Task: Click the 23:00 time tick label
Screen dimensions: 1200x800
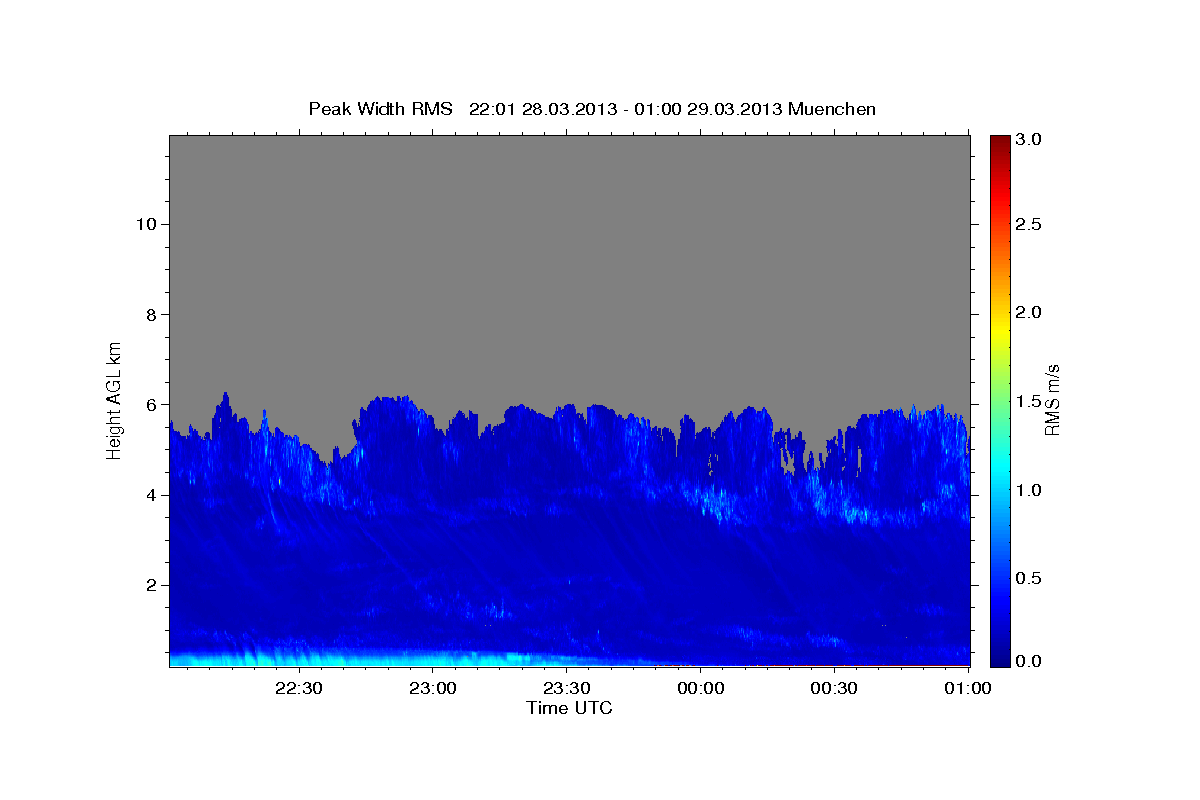Action: 432,688
